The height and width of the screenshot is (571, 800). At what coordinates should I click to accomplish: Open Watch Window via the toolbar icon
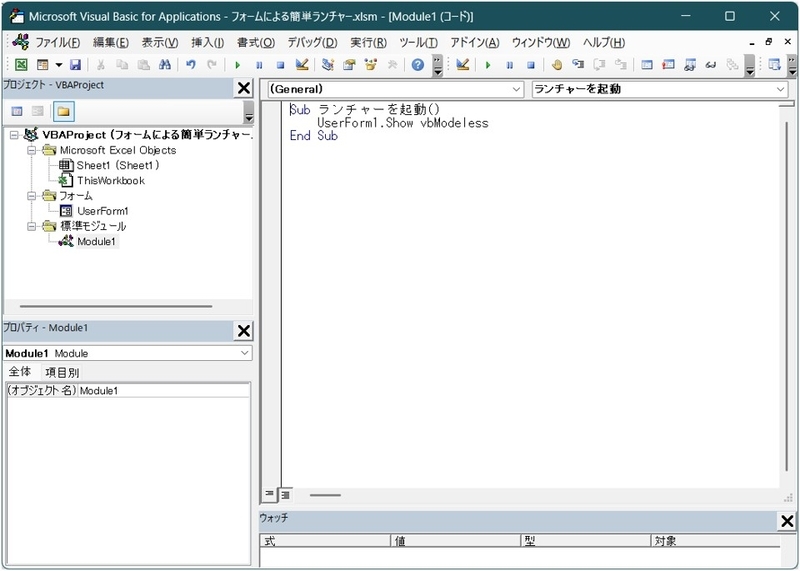tap(690, 65)
